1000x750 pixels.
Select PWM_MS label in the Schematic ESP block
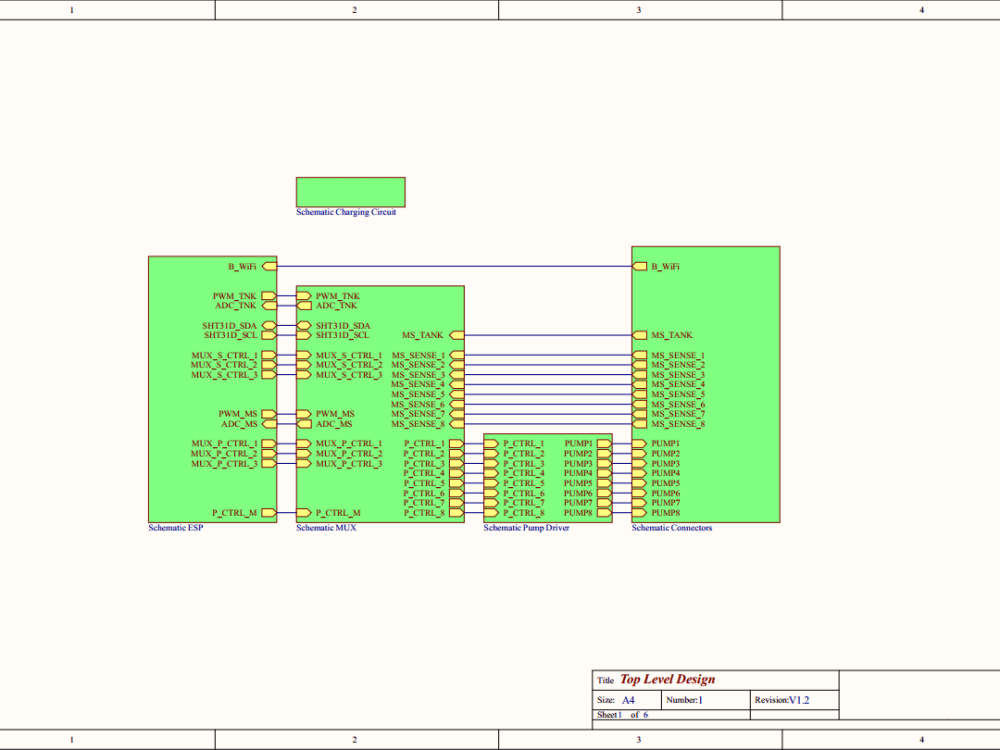pos(238,414)
